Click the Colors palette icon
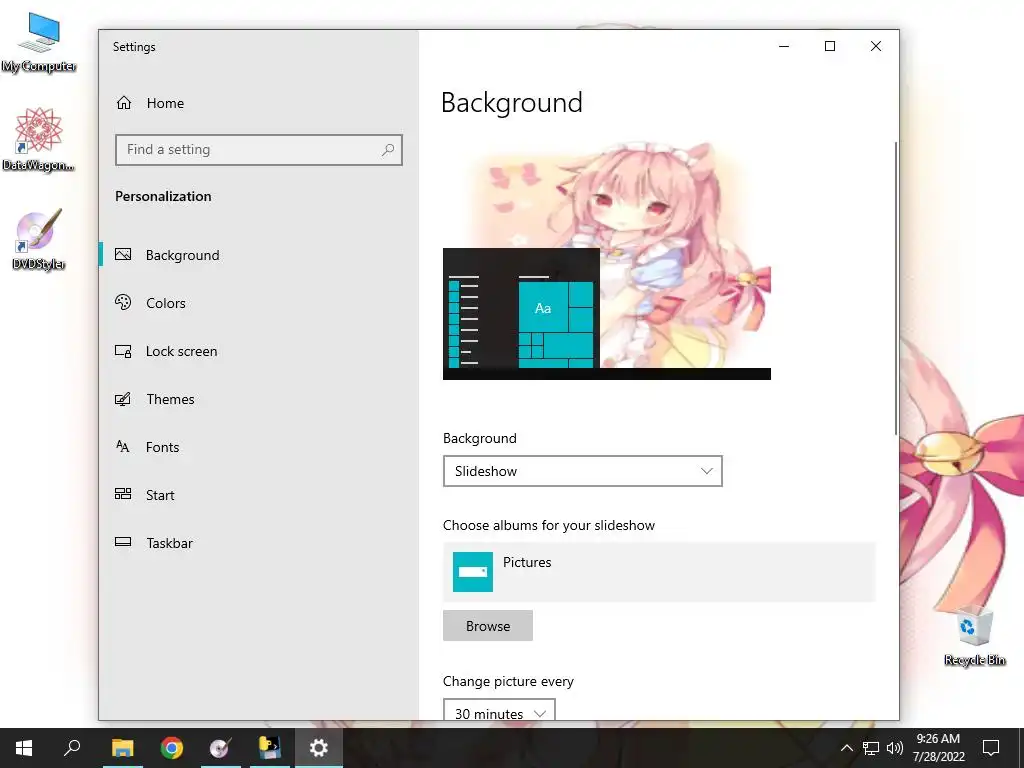Image resolution: width=1024 pixels, height=768 pixels. pos(123,302)
